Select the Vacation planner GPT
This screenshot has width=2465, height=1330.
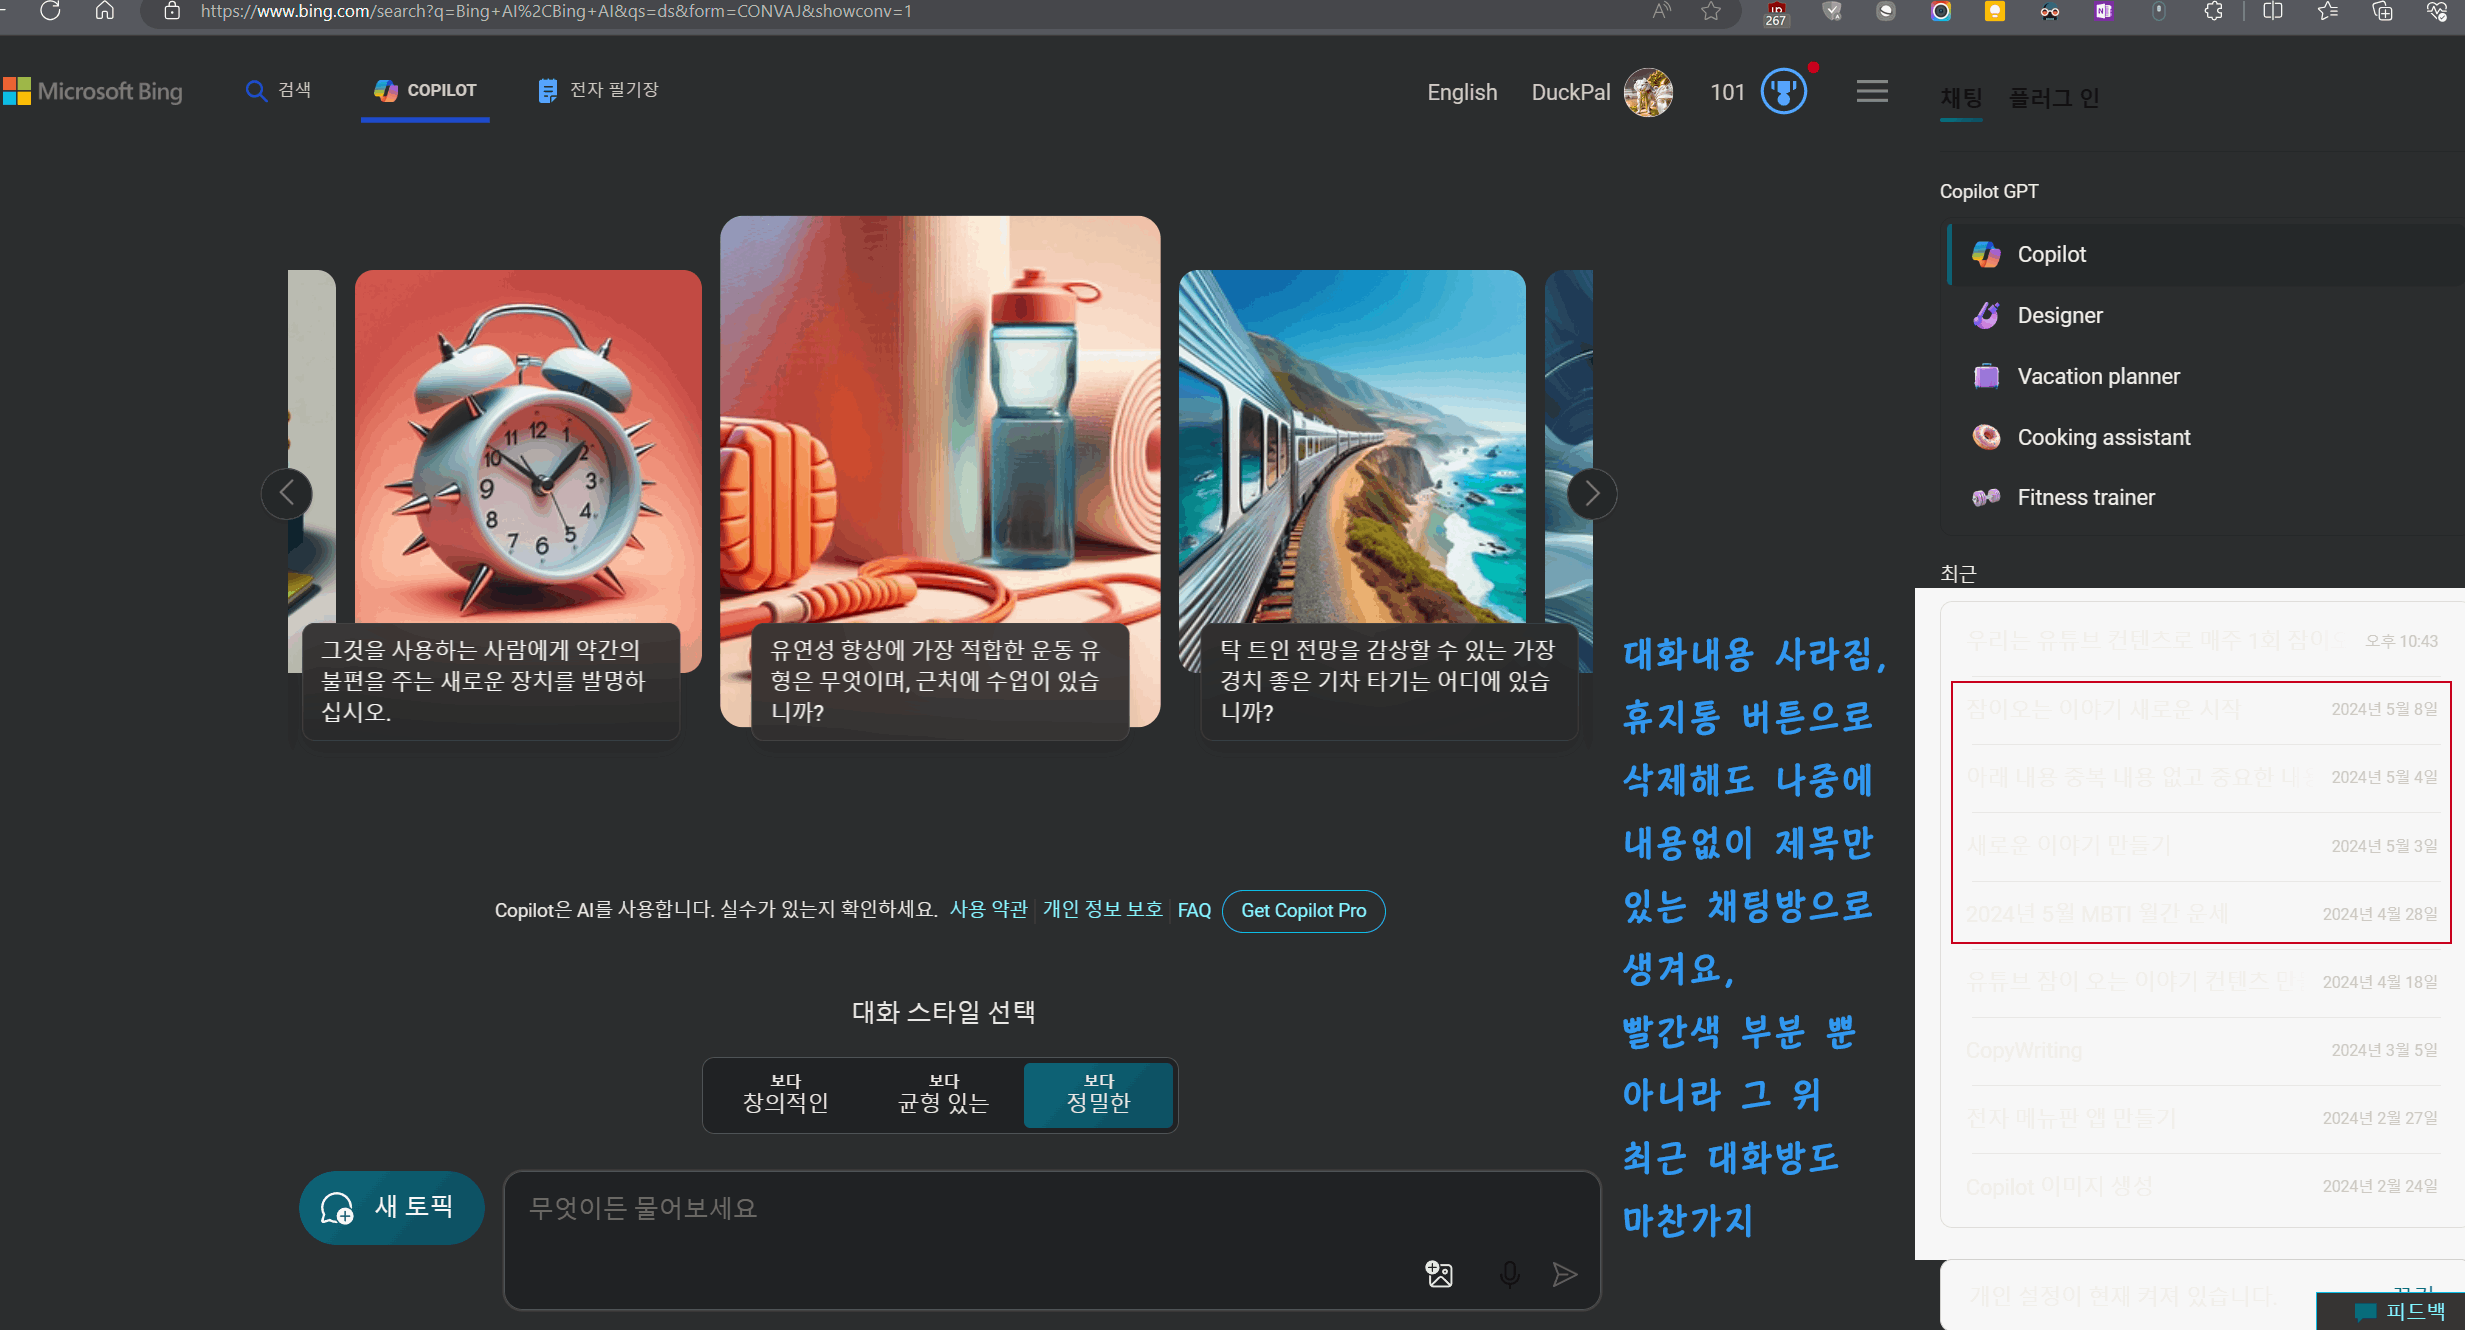(x=2205, y=376)
